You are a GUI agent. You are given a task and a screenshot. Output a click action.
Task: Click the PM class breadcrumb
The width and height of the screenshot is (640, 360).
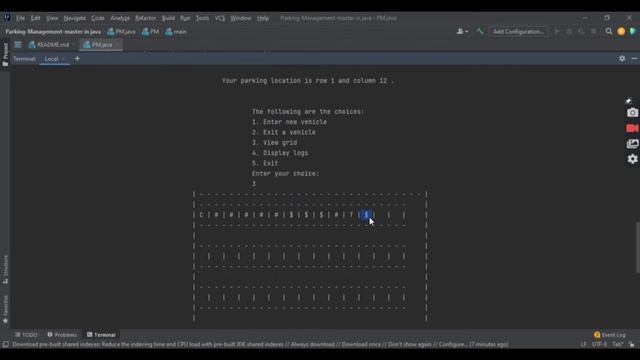(x=150, y=31)
